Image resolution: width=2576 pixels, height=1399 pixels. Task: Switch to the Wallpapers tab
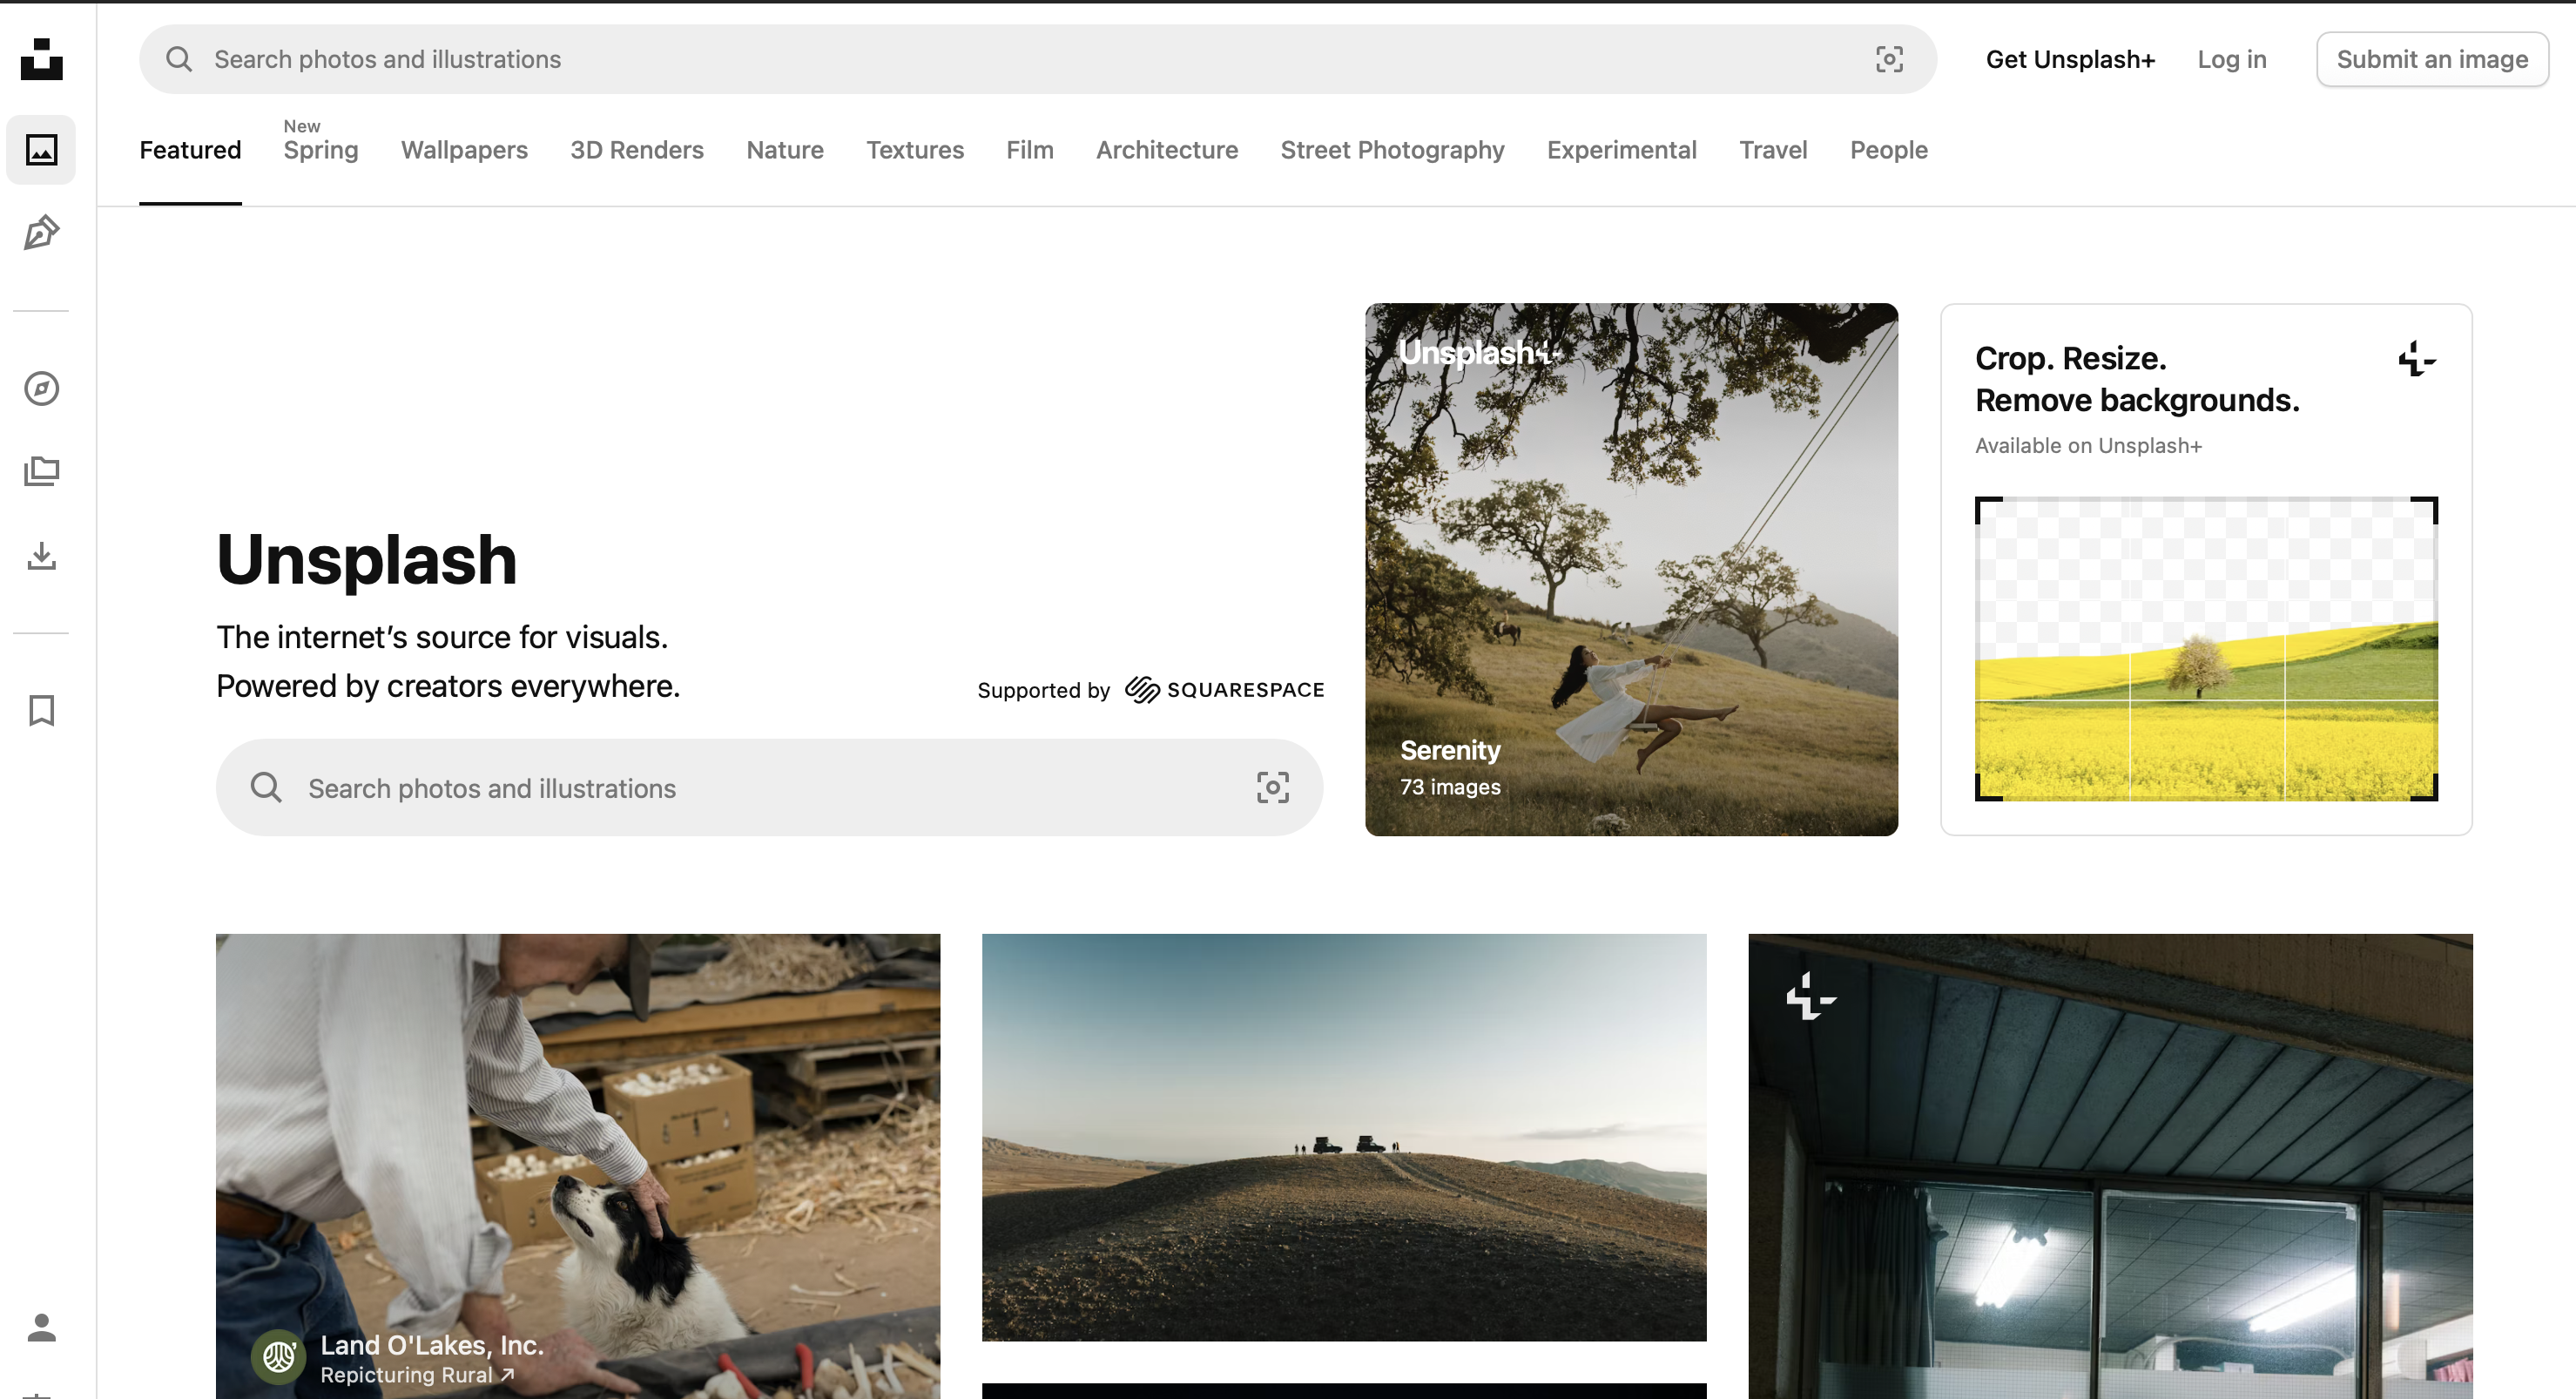tap(464, 150)
